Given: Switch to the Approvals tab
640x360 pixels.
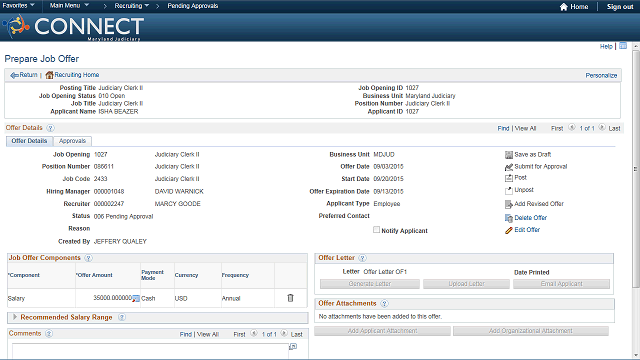Looking at the screenshot, I should [72, 141].
